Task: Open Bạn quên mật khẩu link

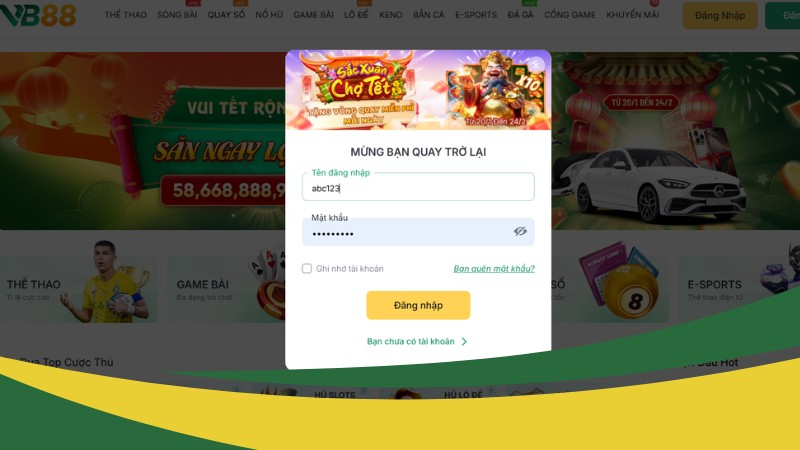Action: pyautogui.click(x=494, y=268)
